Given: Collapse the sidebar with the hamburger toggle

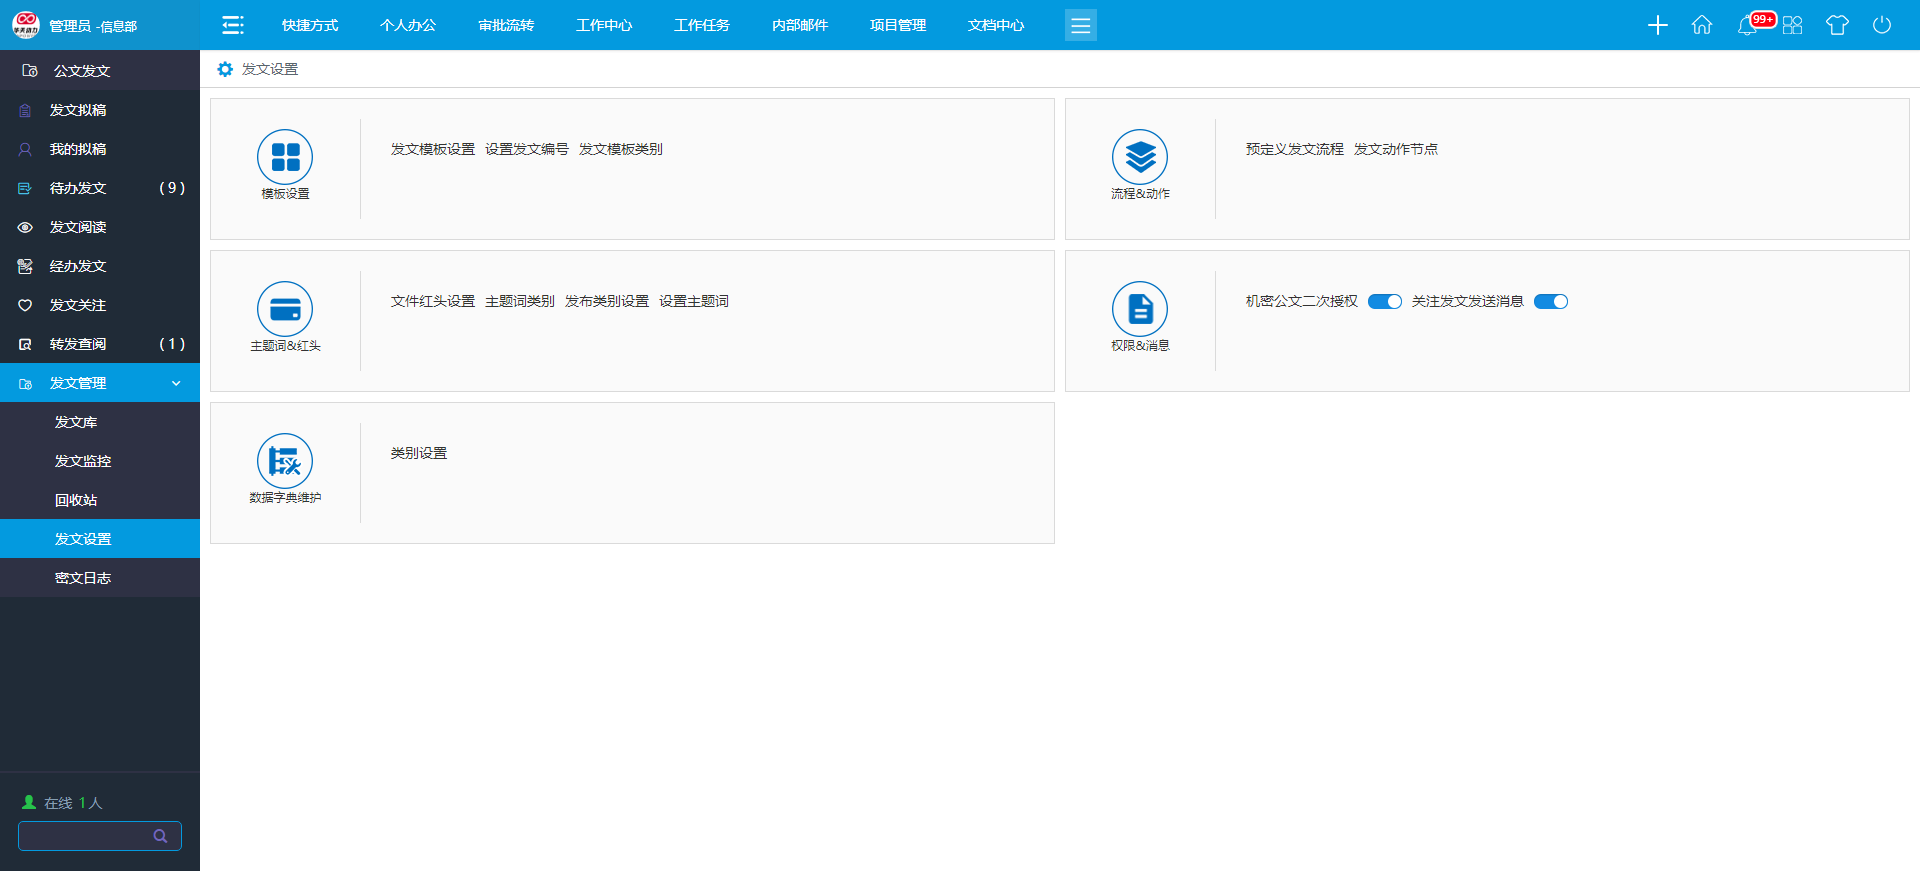Looking at the screenshot, I should (x=233, y=25).
